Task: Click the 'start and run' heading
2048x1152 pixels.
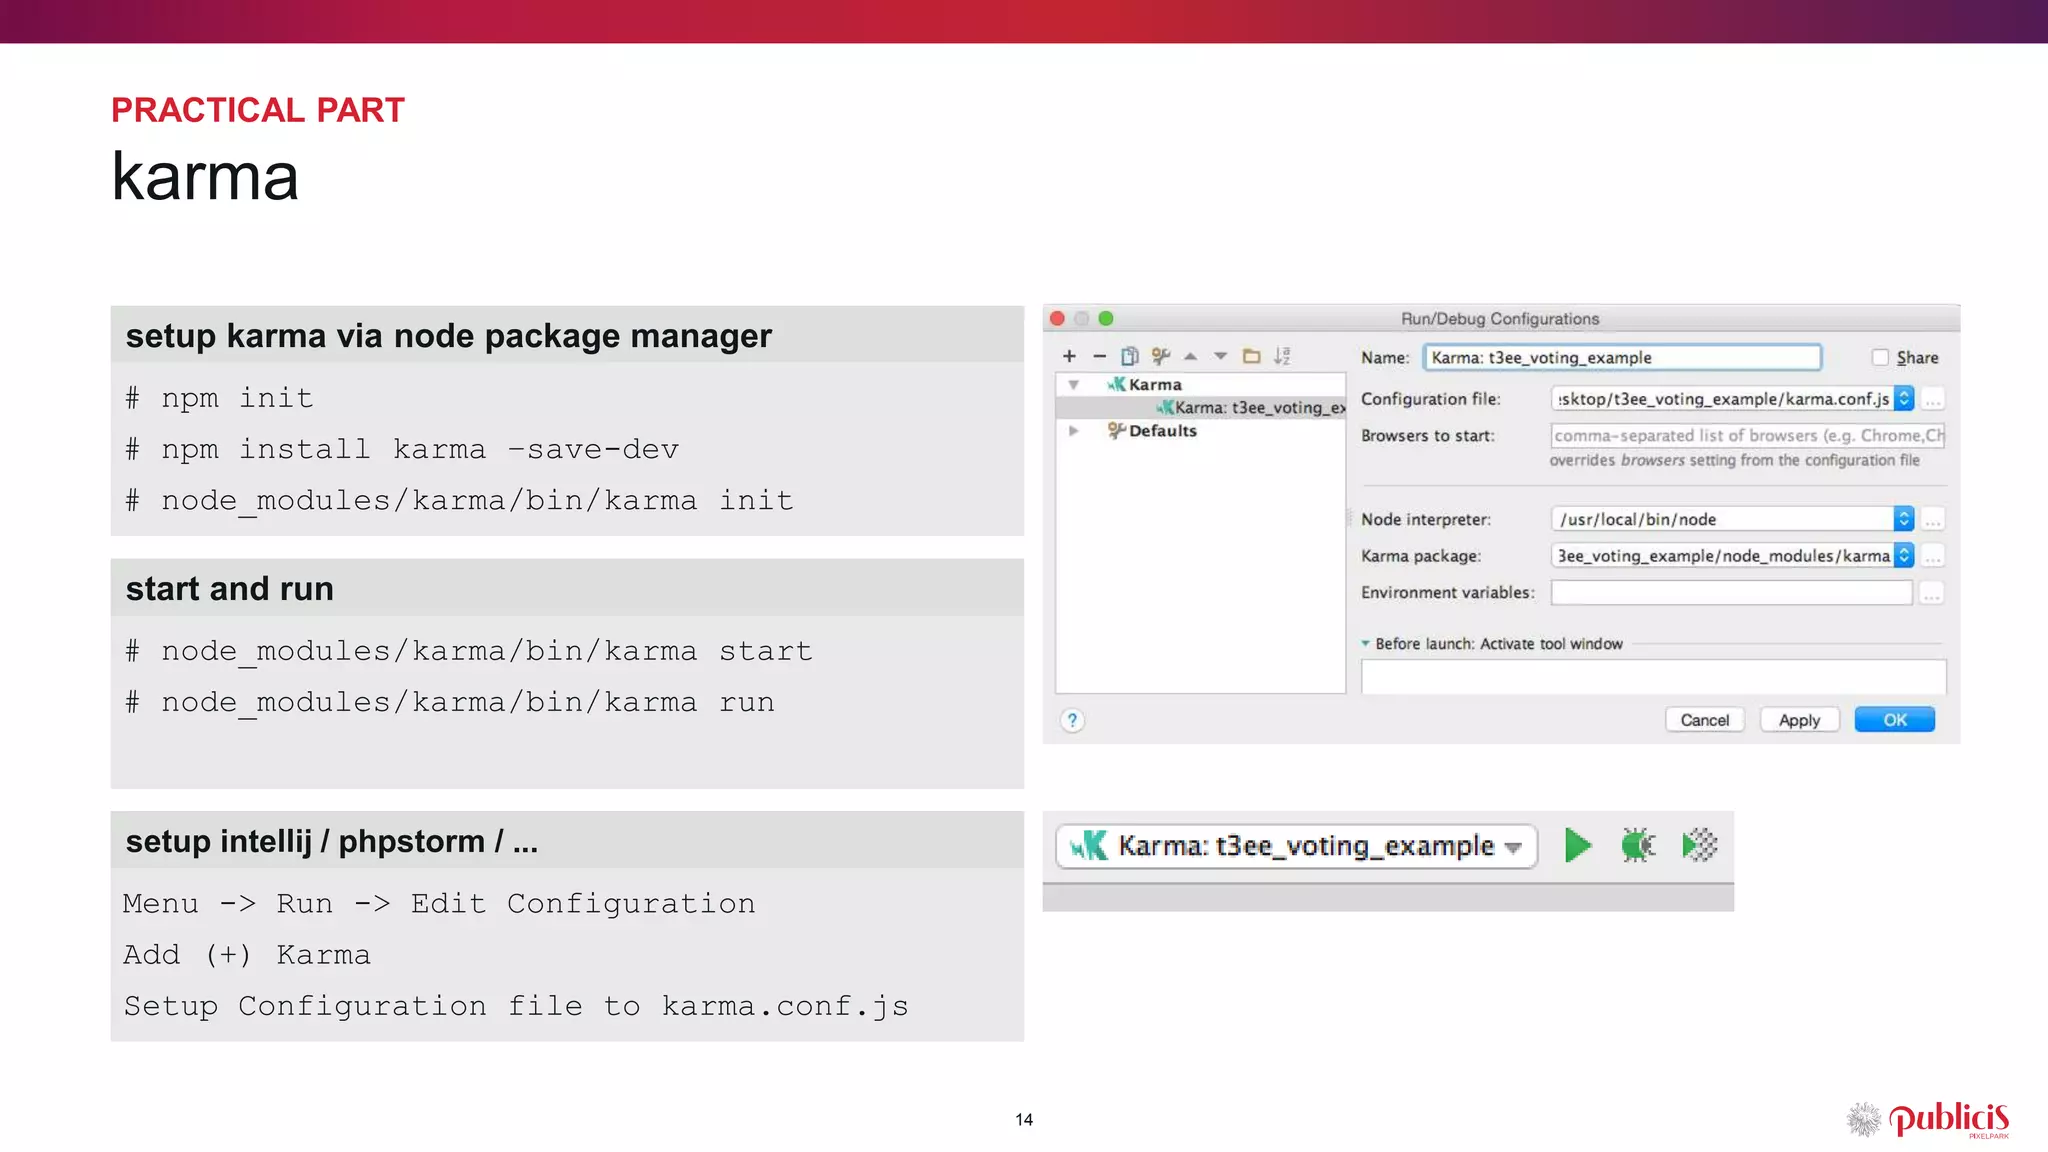Action: 230,589
